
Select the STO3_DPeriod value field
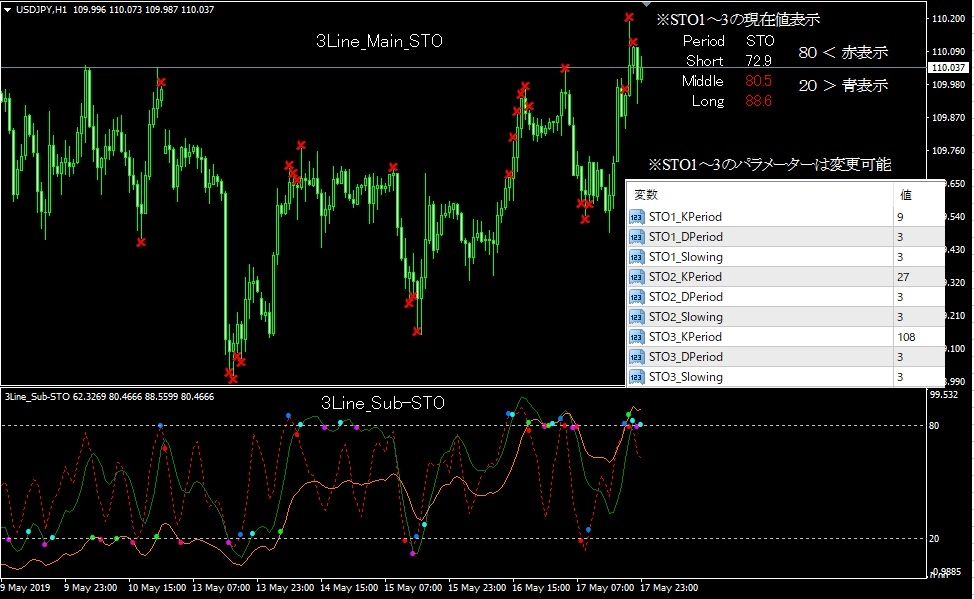click(x=918, y=357)
